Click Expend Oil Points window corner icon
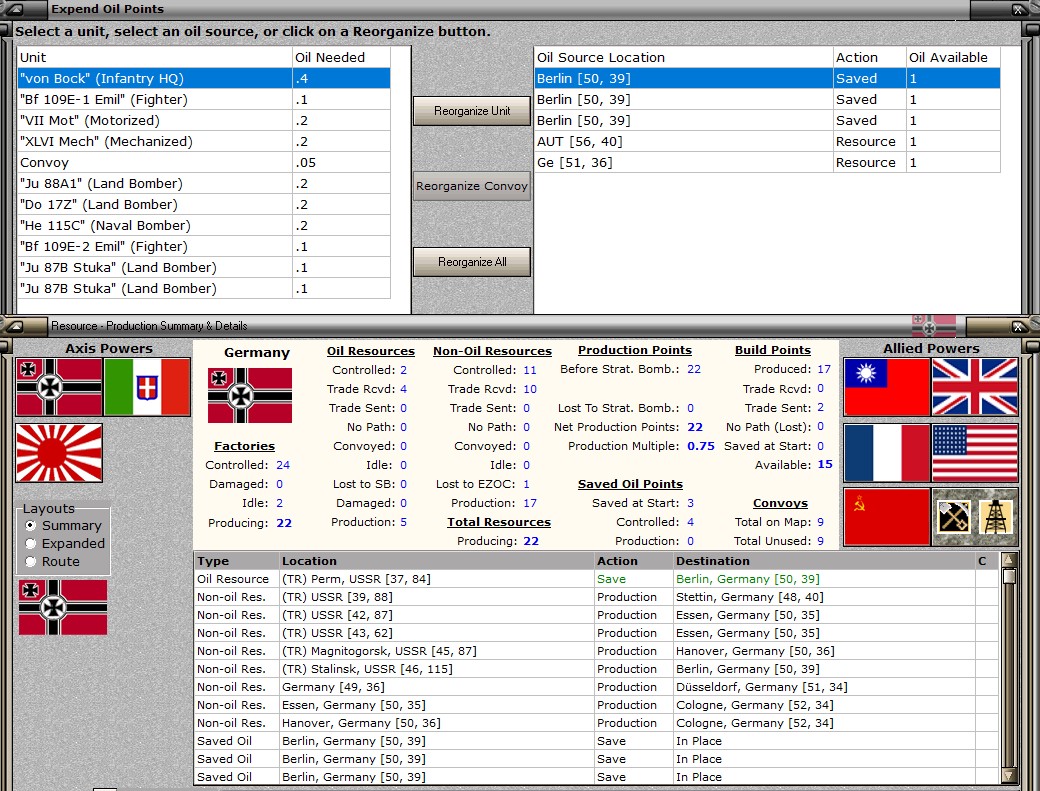The width and height of the screenshot is (1040, 791). coord(14,9)
